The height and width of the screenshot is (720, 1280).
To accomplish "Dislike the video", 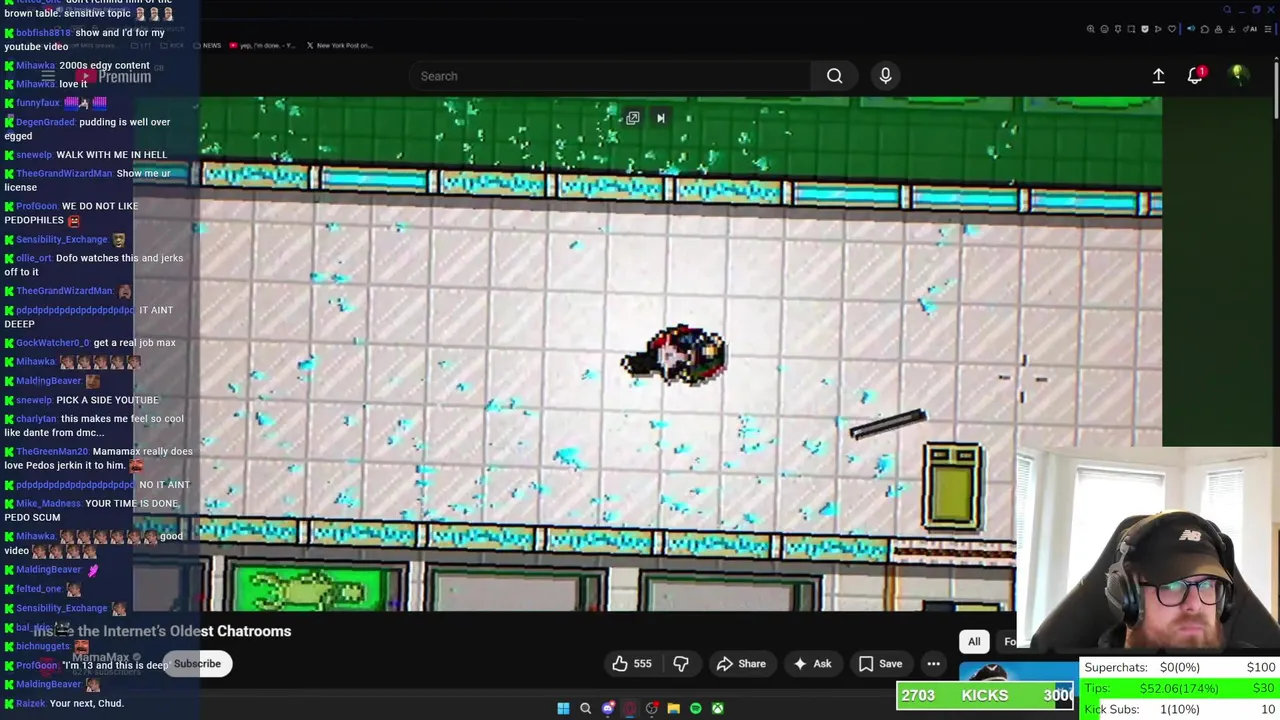I will [x=681, y=664].
